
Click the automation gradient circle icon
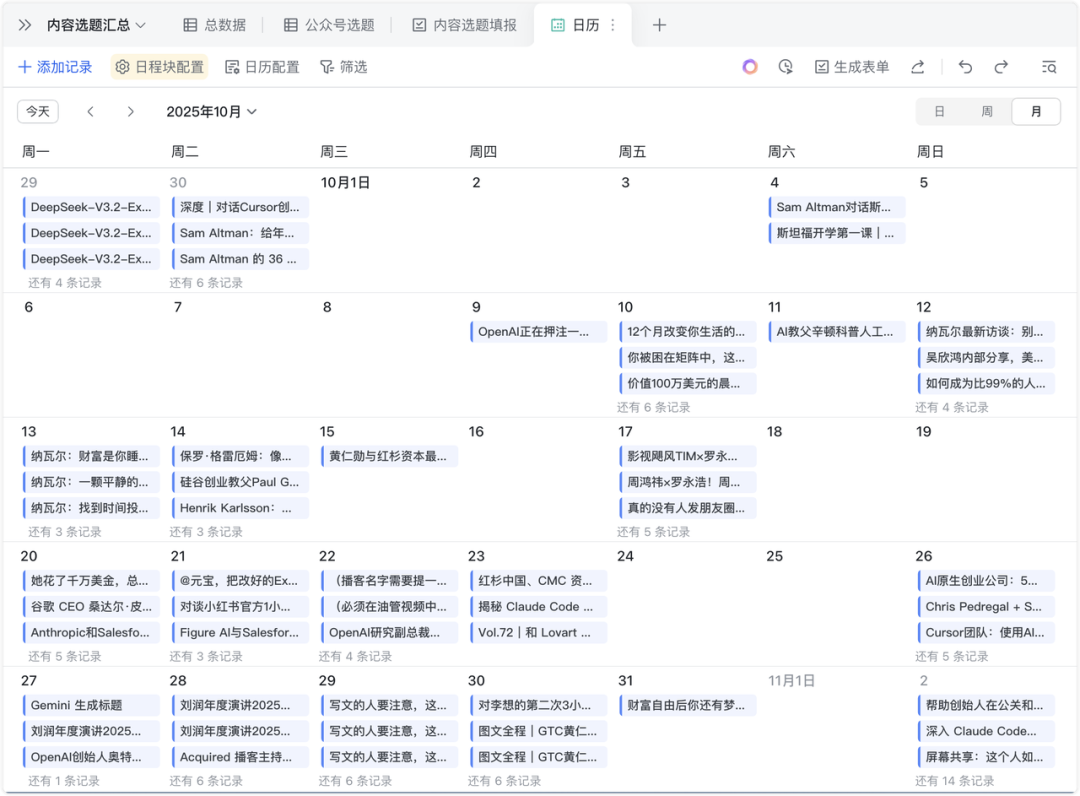(x=749, y=66)
